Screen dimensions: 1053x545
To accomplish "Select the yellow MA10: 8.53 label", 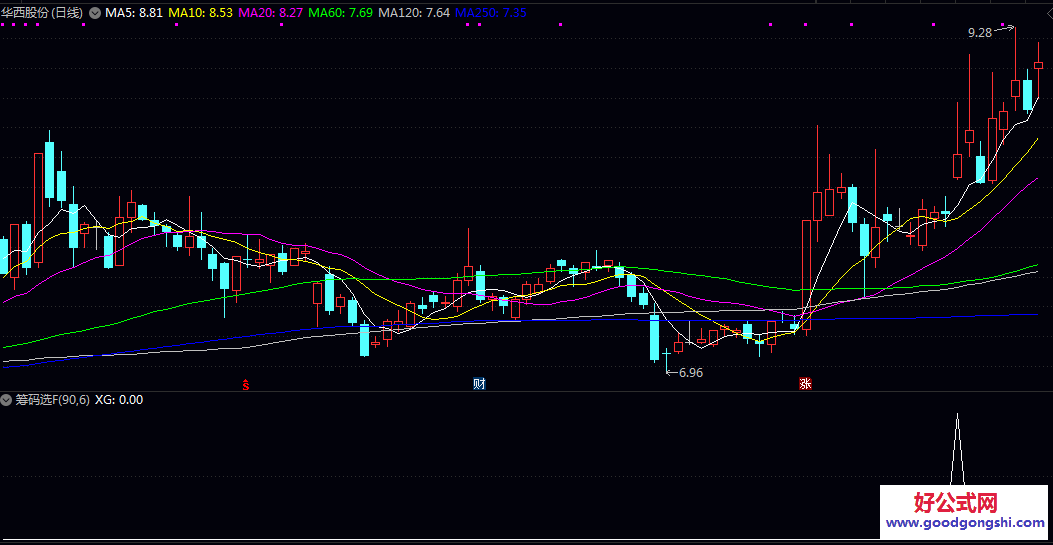I will [201, 12].
